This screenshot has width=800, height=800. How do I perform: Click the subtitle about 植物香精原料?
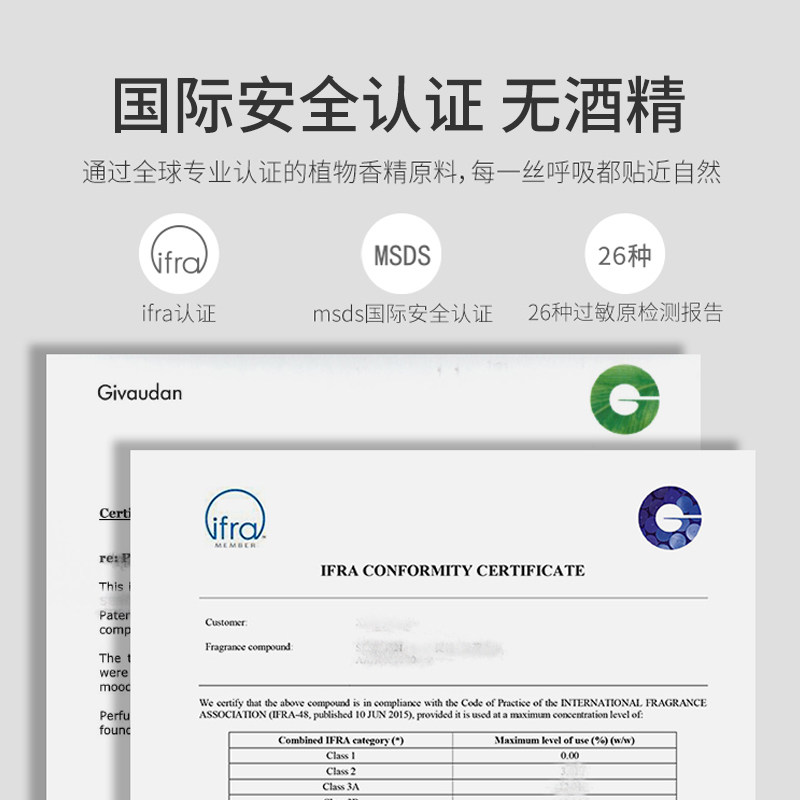point(402,172)
